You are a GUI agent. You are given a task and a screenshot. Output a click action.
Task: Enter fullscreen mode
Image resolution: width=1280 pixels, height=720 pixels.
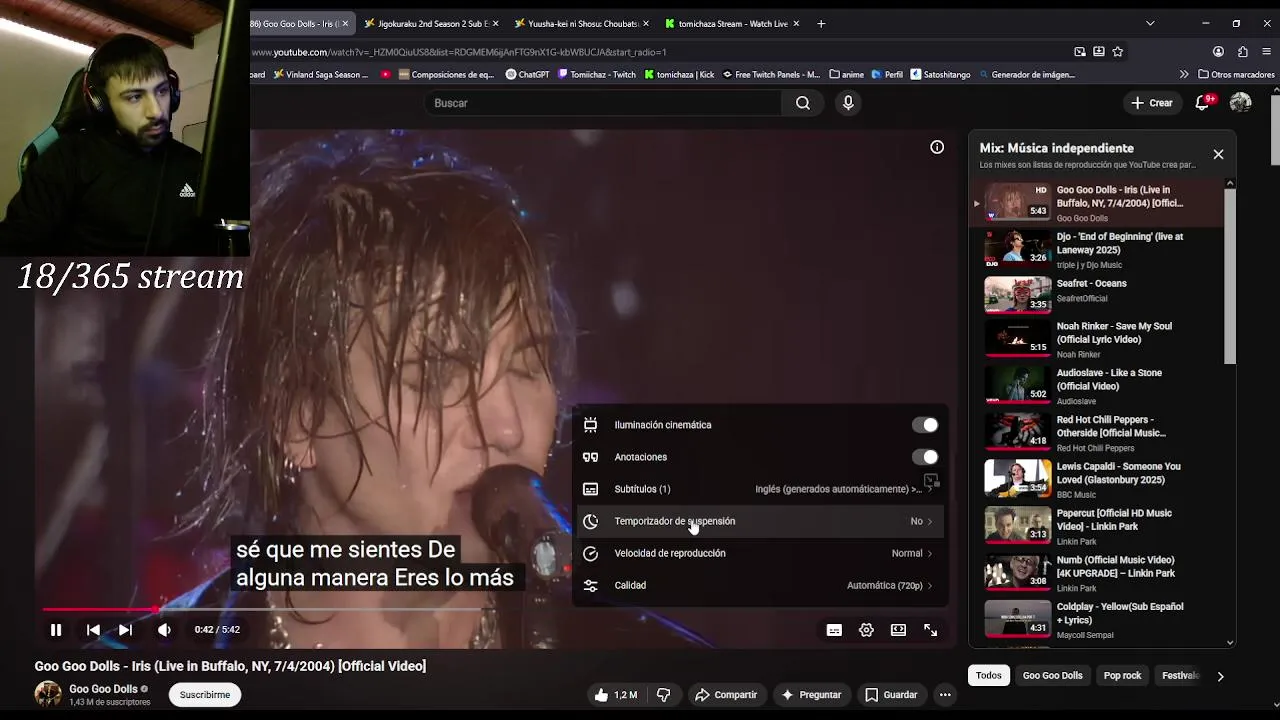tap(930, 630)
